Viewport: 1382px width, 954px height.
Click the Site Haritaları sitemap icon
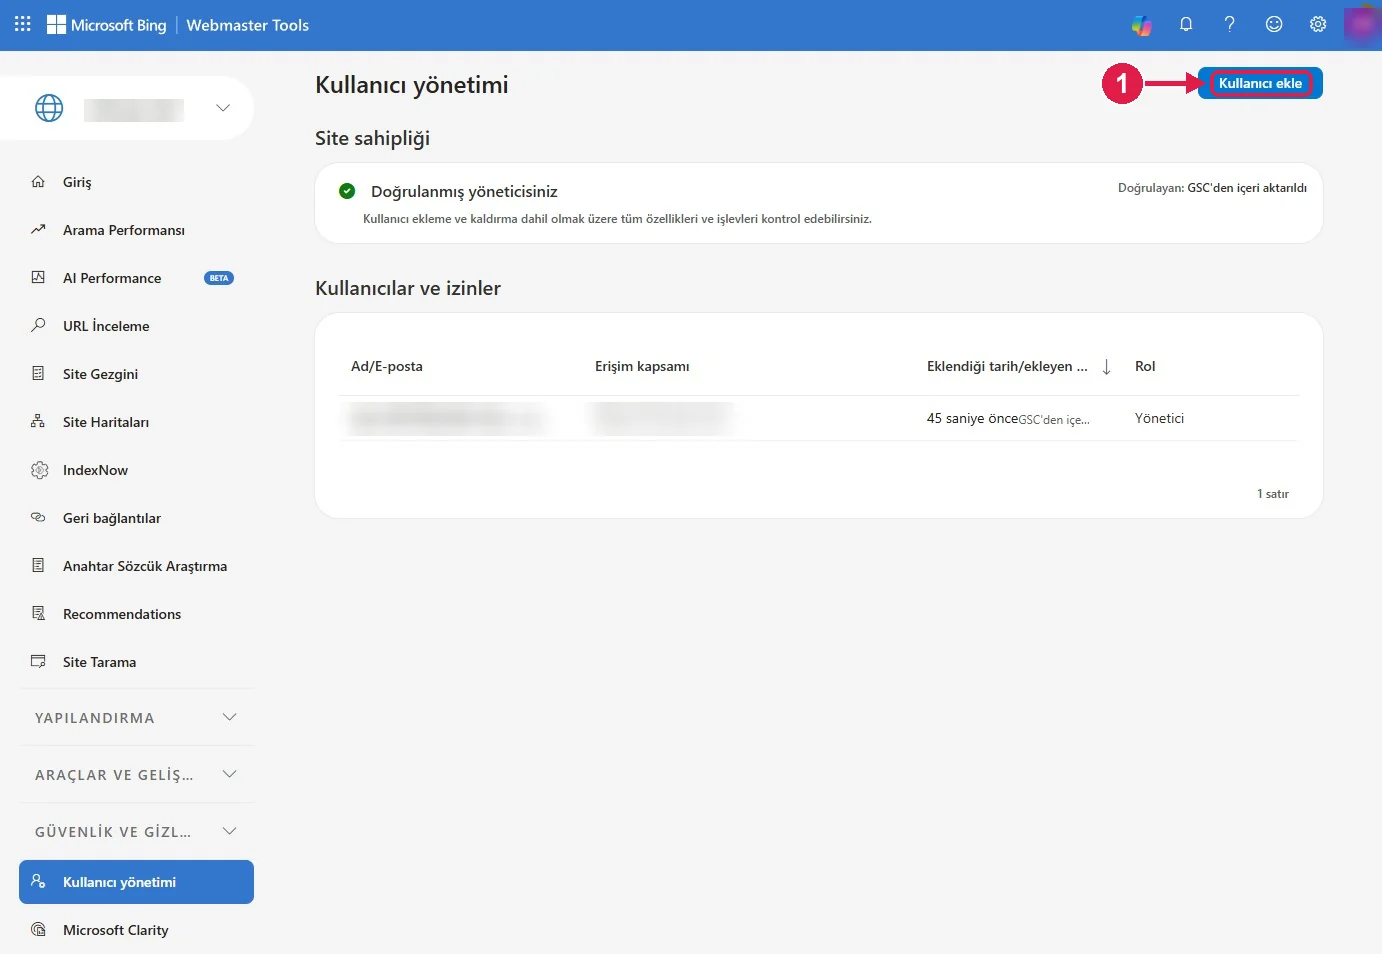(x=38, y=421)
